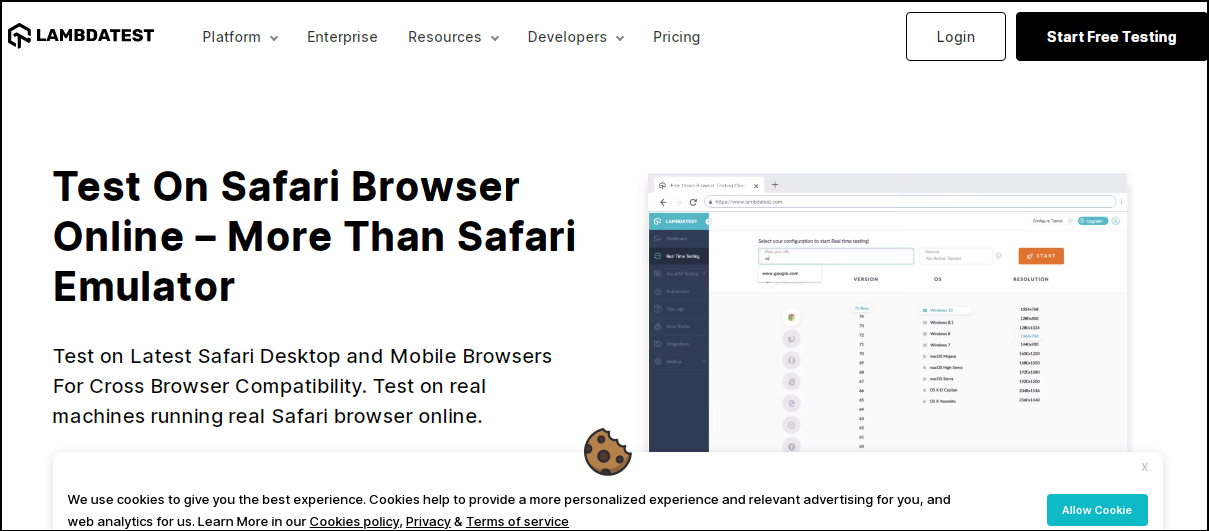Screen dimensions: 1209x531
Task: Click the Start Free Testing button
Action: [1111, 37]
